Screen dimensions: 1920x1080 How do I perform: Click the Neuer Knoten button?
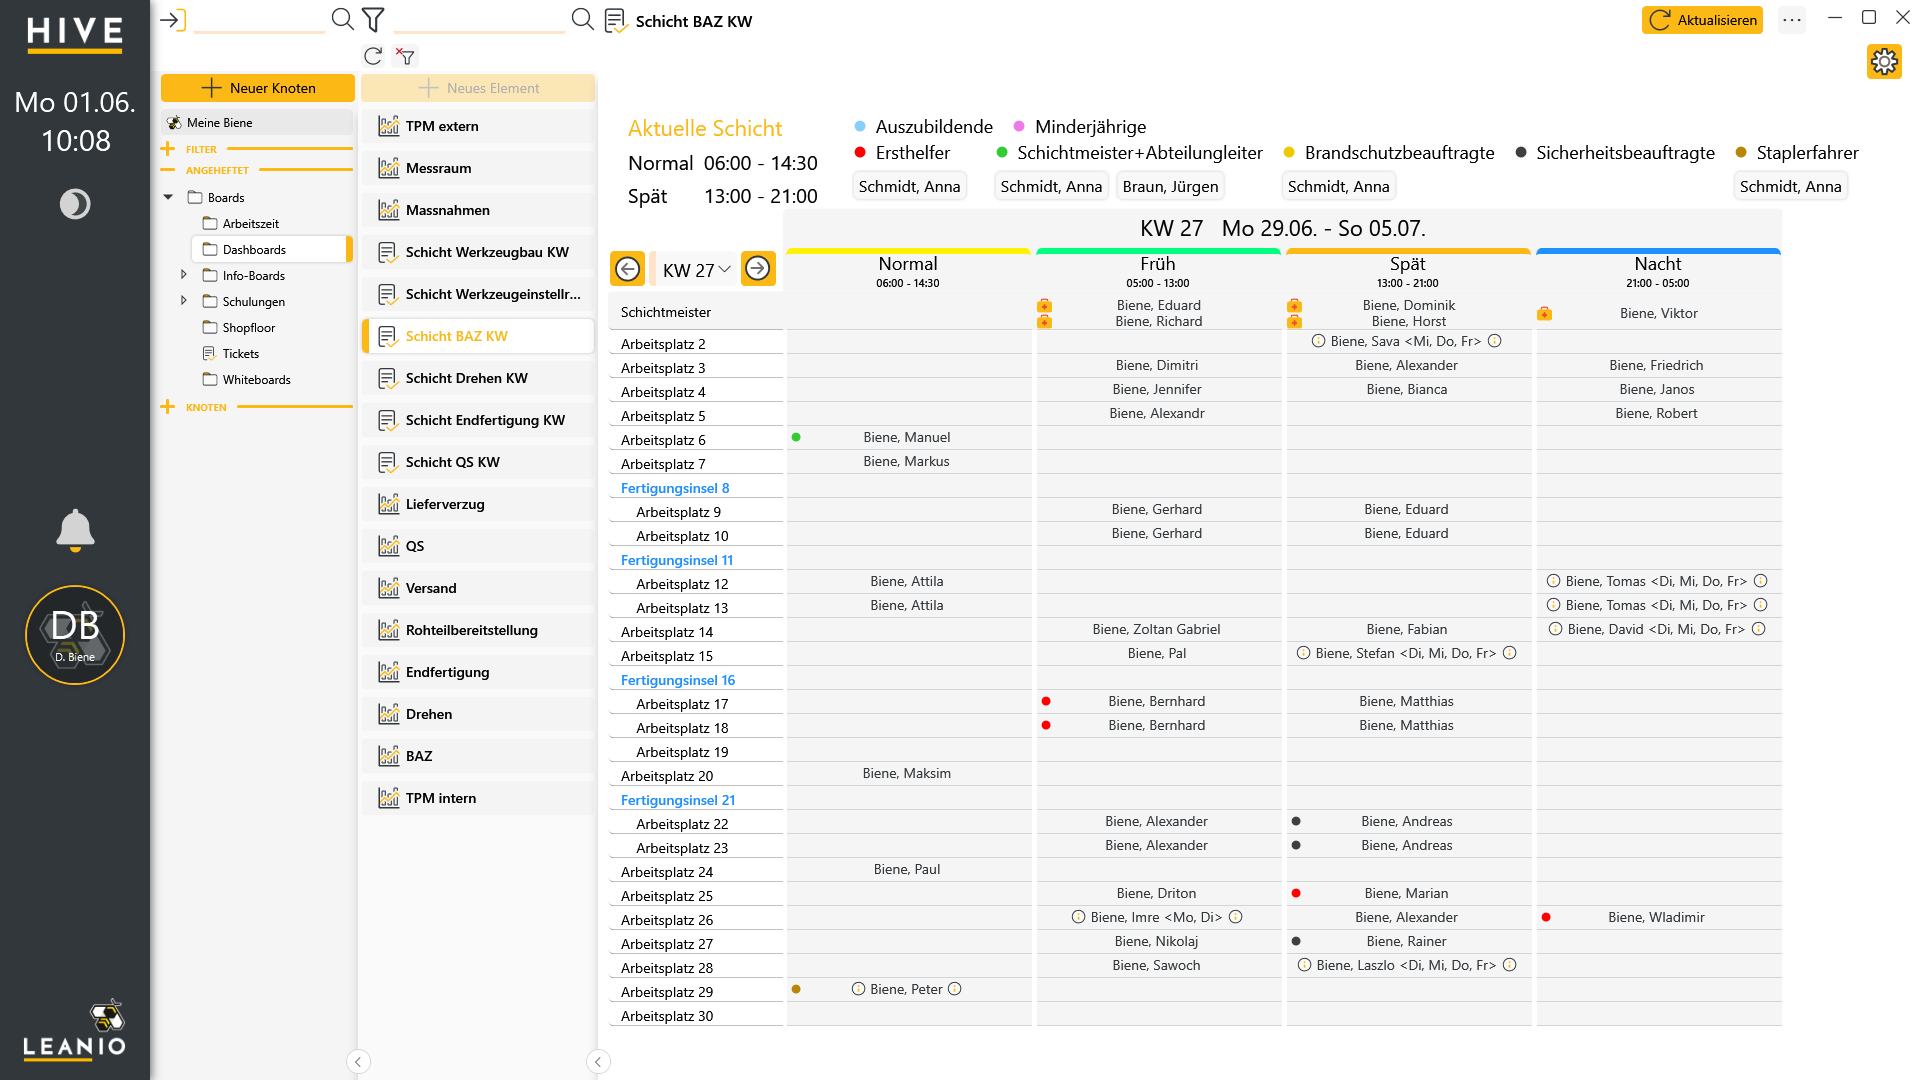[258, 88]
